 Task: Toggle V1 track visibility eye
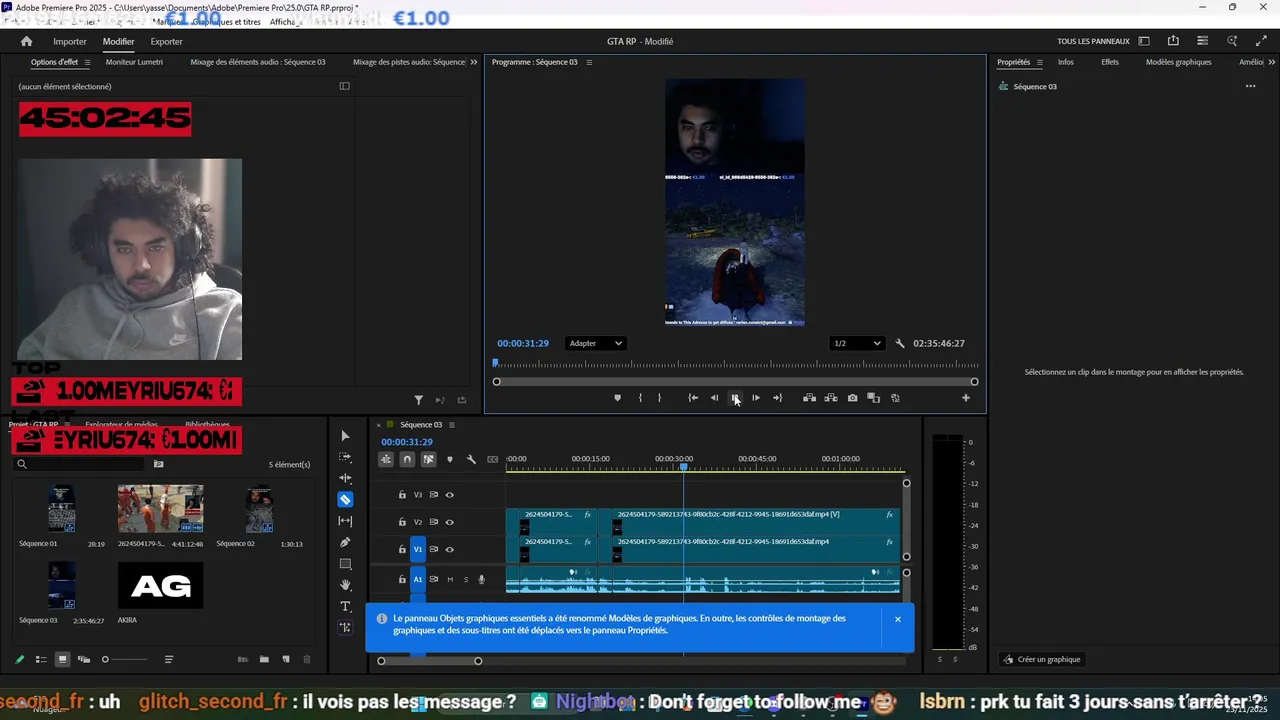[x=449, y=549]
